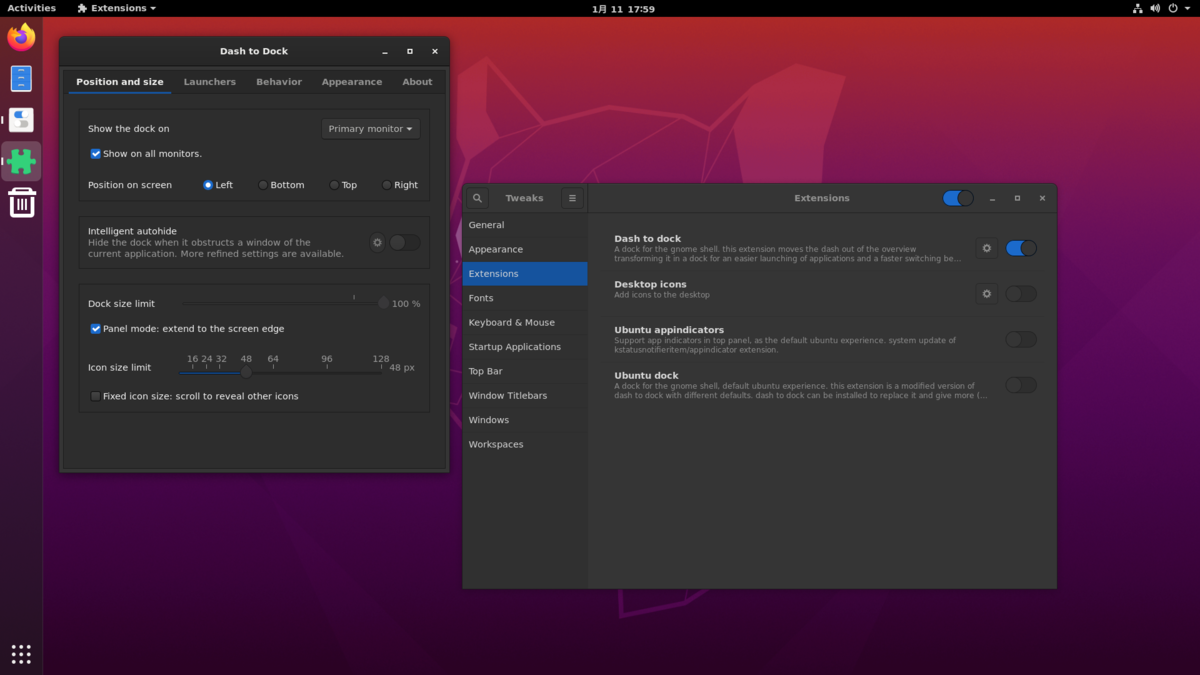This screenshot has width=1200, height=675.
Task: Switch to Position and size tab
Action: (120, 82)
